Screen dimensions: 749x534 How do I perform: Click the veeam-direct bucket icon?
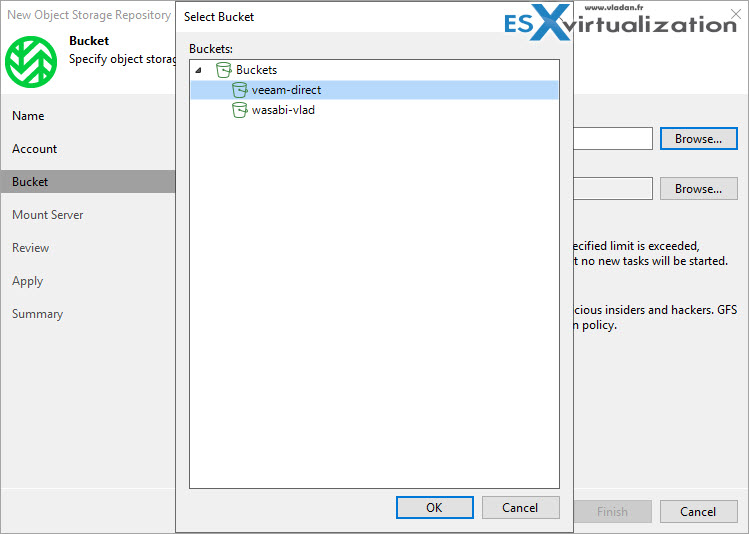click(x=239, y=90)
